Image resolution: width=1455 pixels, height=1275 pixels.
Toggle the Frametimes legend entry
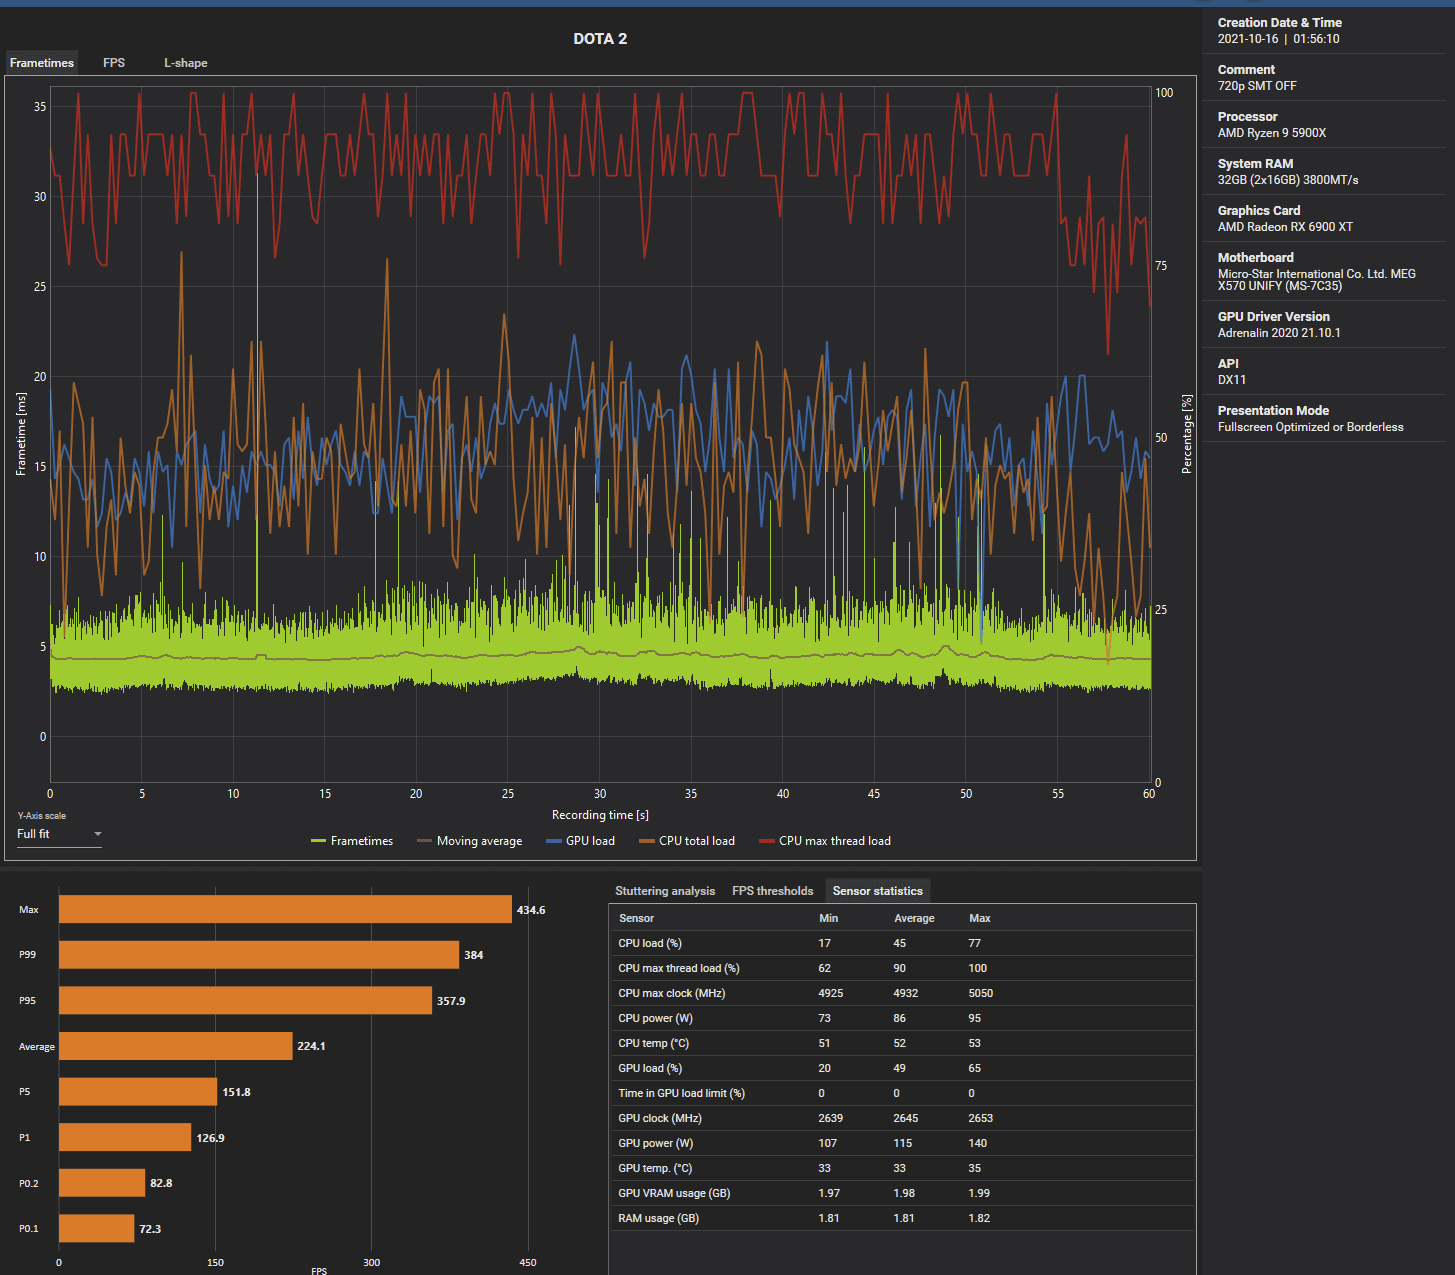click(x=352, y=841)
